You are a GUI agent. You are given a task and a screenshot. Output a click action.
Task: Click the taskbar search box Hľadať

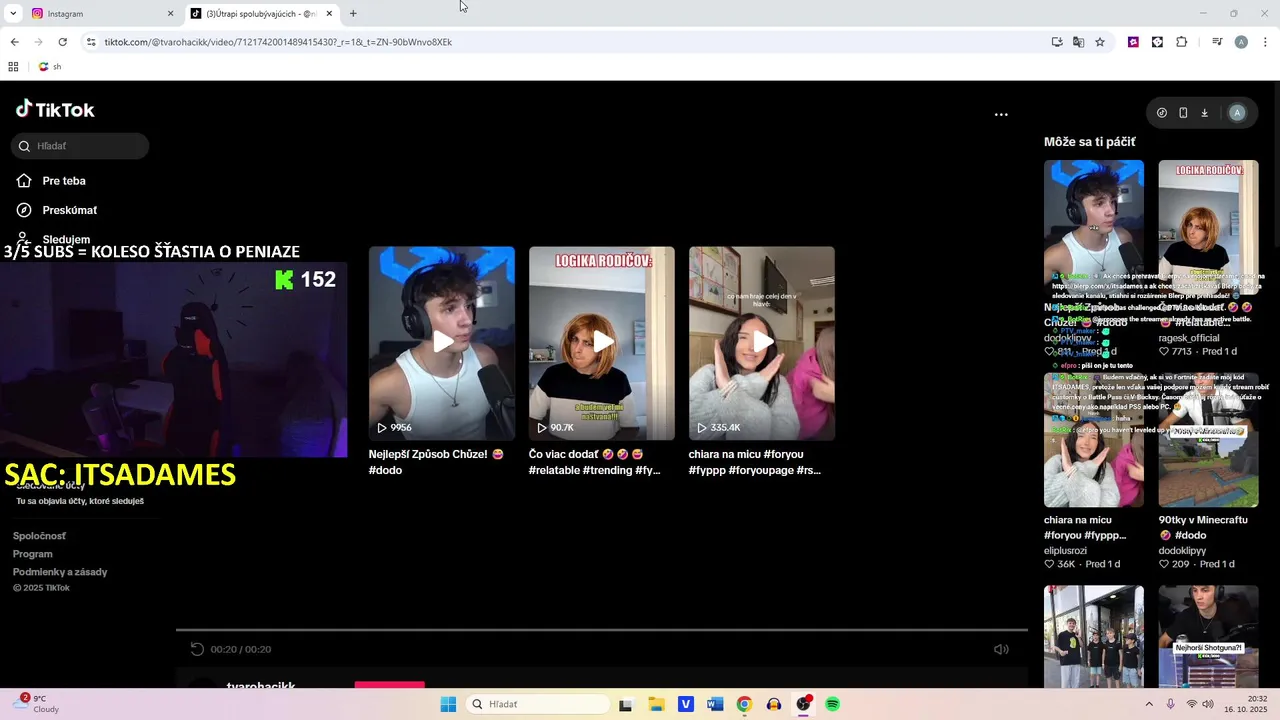click(537, 704)
